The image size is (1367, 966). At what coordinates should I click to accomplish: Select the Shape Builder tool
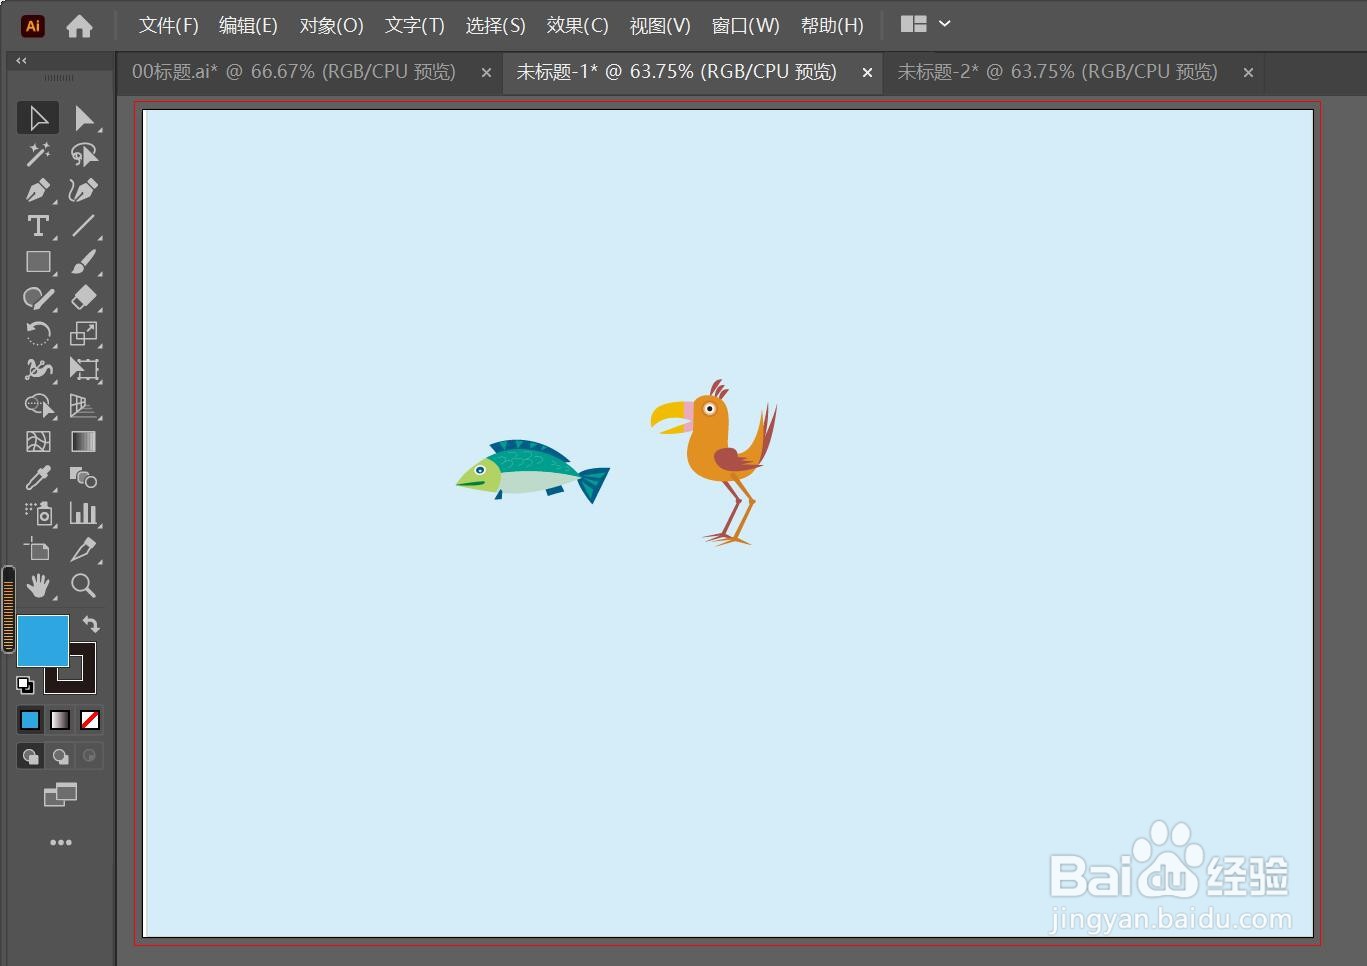pyautogui.click(x=38, y=406)
